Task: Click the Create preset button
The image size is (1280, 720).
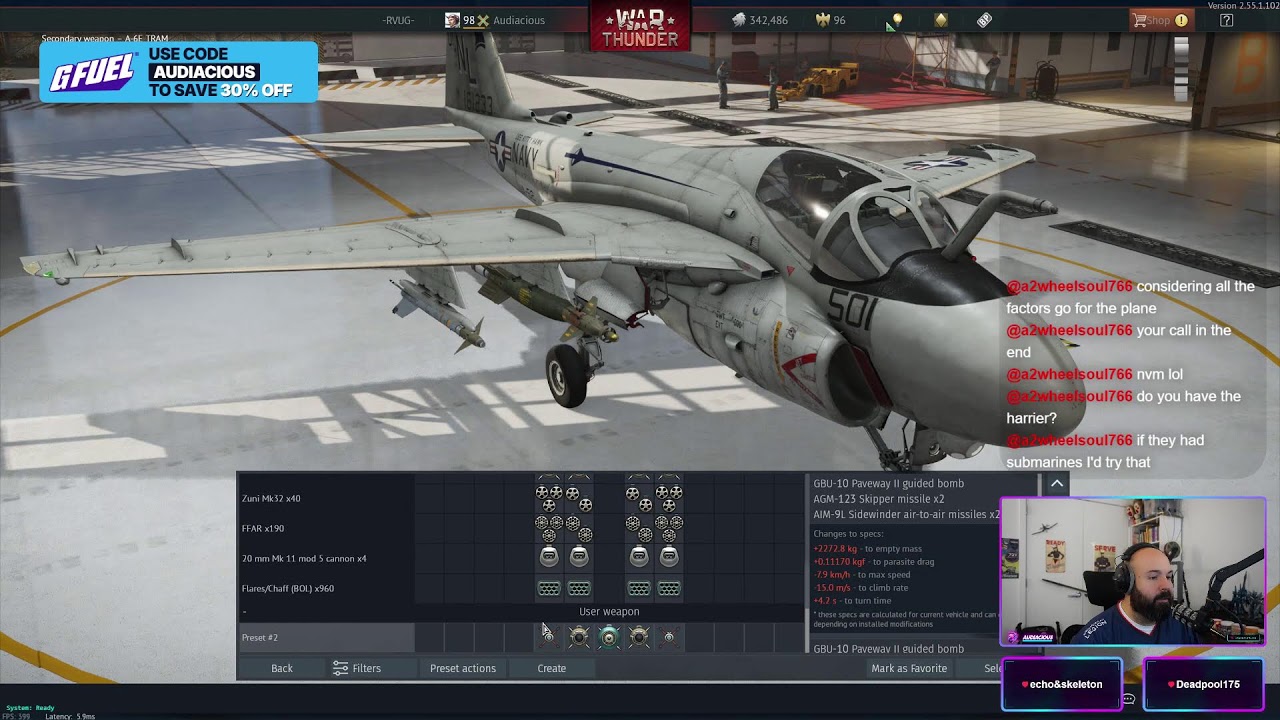Action: coord(552,668)
